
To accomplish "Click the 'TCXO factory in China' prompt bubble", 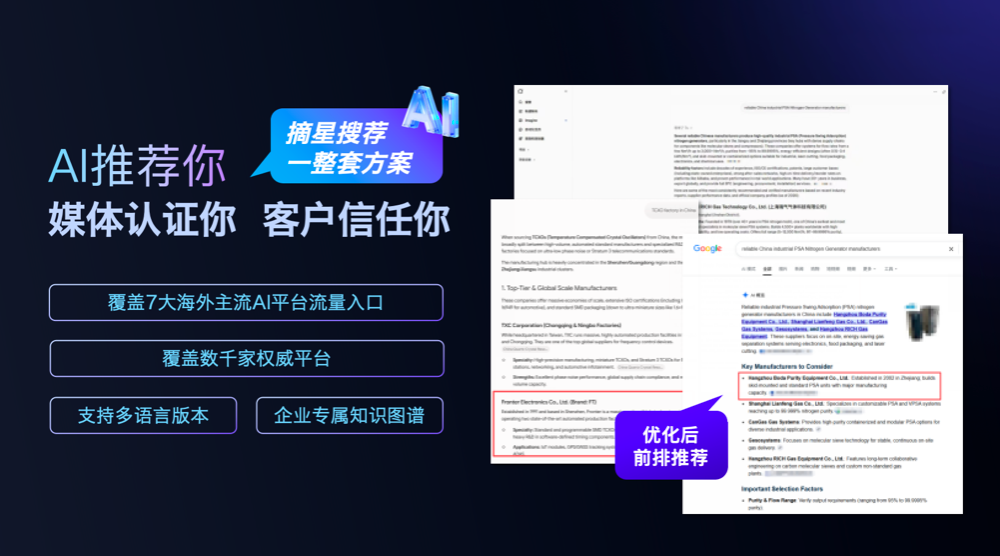I will point(673,210).
